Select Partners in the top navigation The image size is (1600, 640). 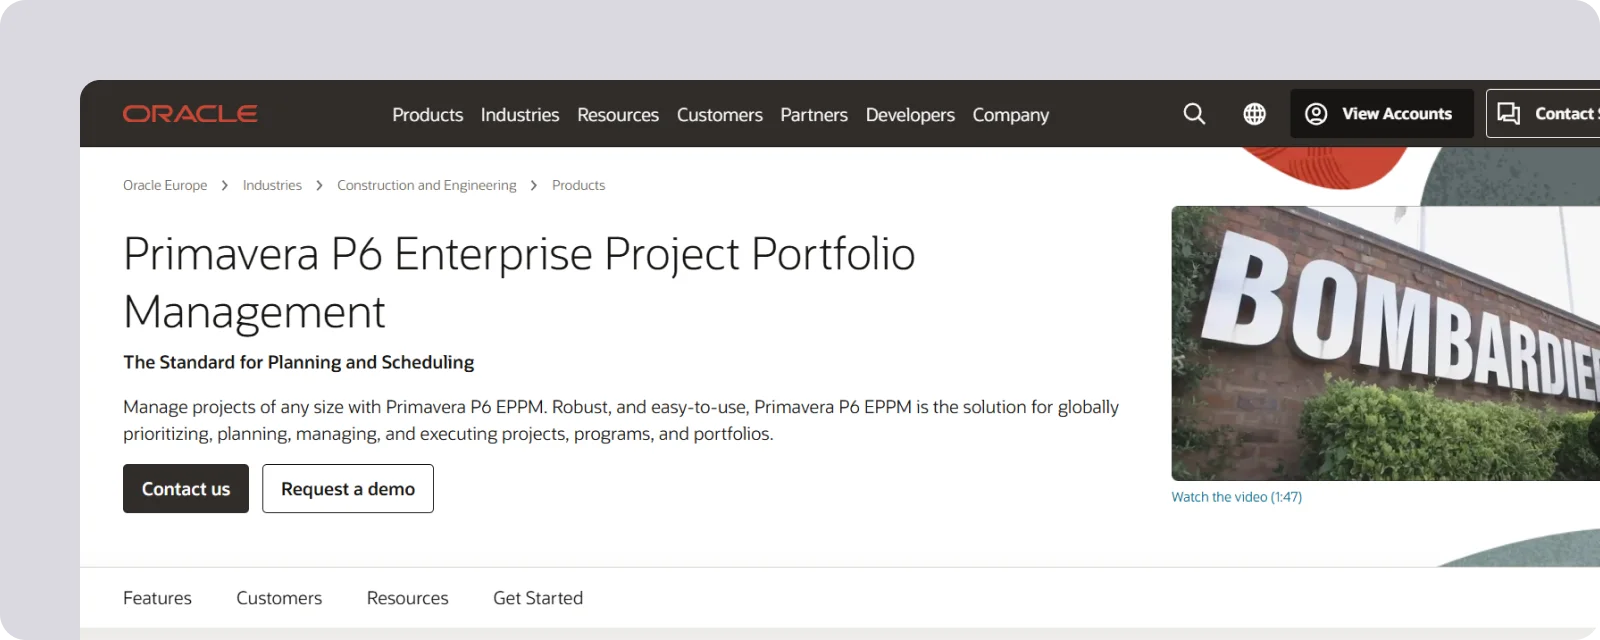click(813, 114)
